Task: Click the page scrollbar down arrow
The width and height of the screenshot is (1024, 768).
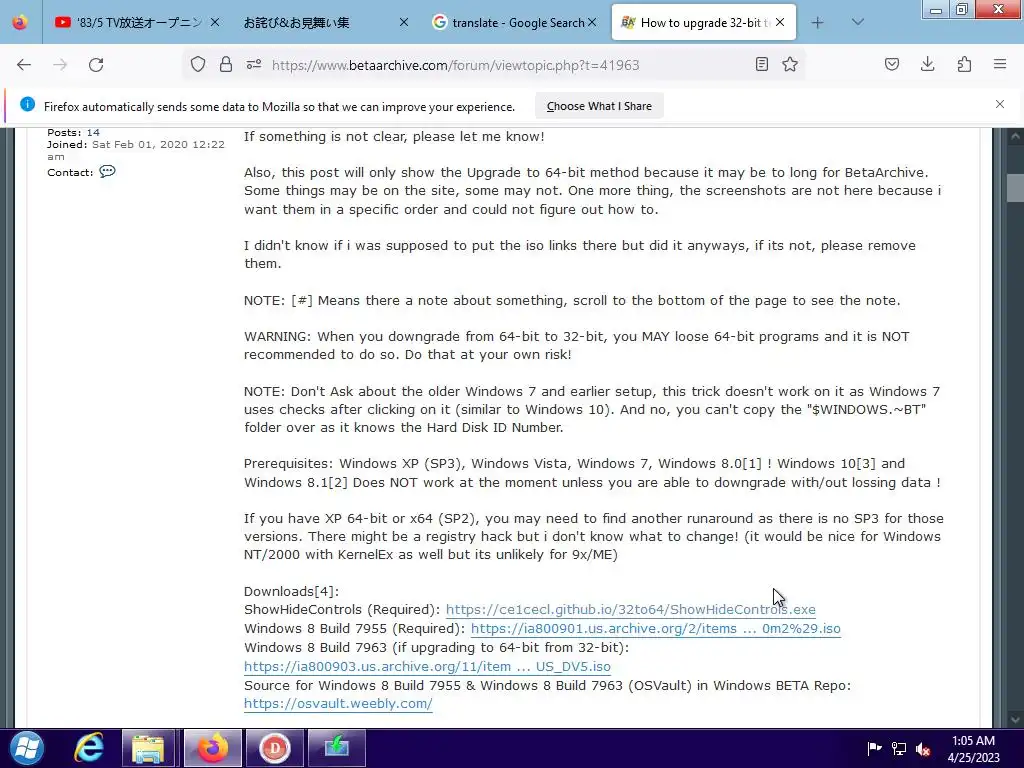Action: click(1015, 720)
